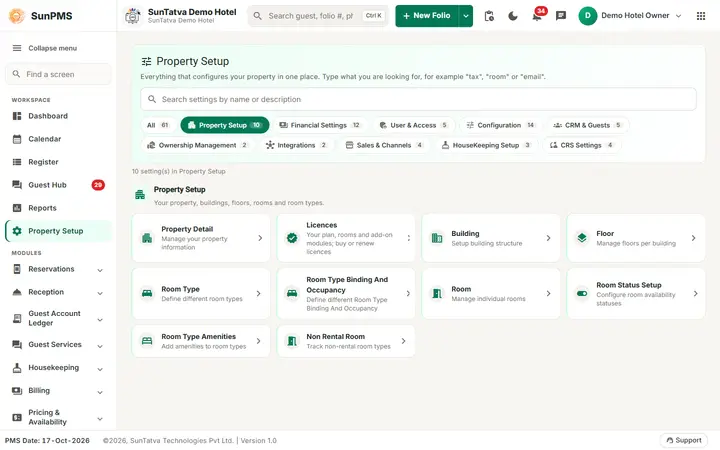Screen dimensions: 720x450
Task: Open the Room Status Setup card title
Action: click(629, 285)
